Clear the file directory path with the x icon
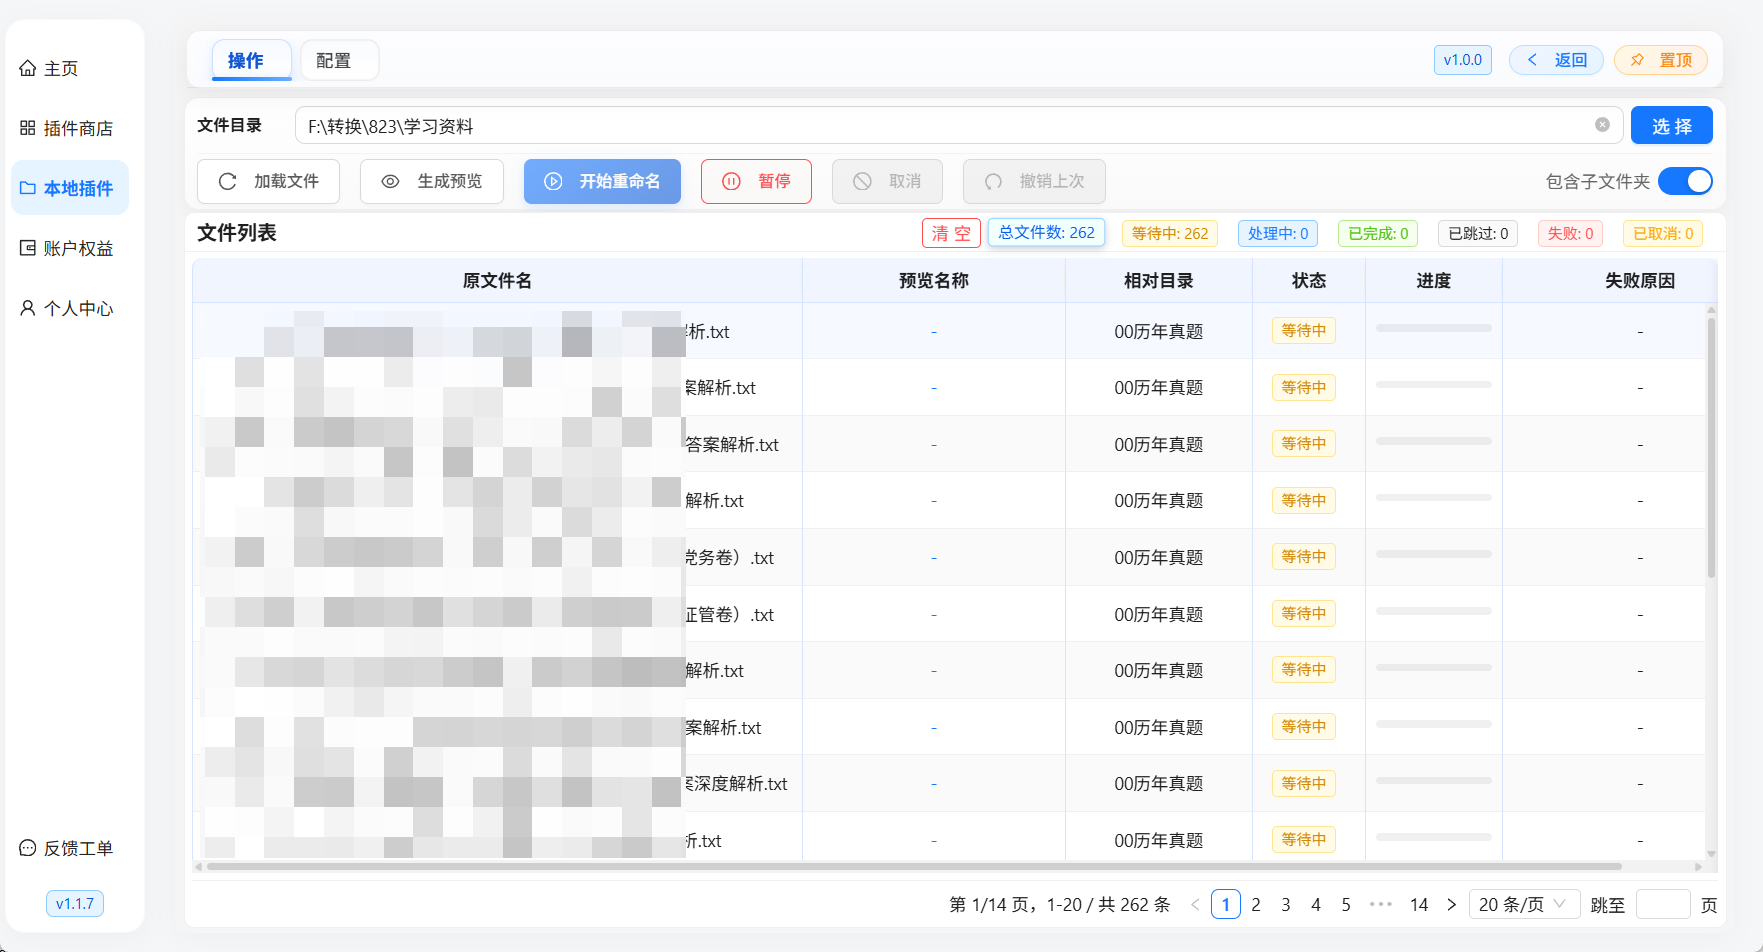 click(1602, 125)
